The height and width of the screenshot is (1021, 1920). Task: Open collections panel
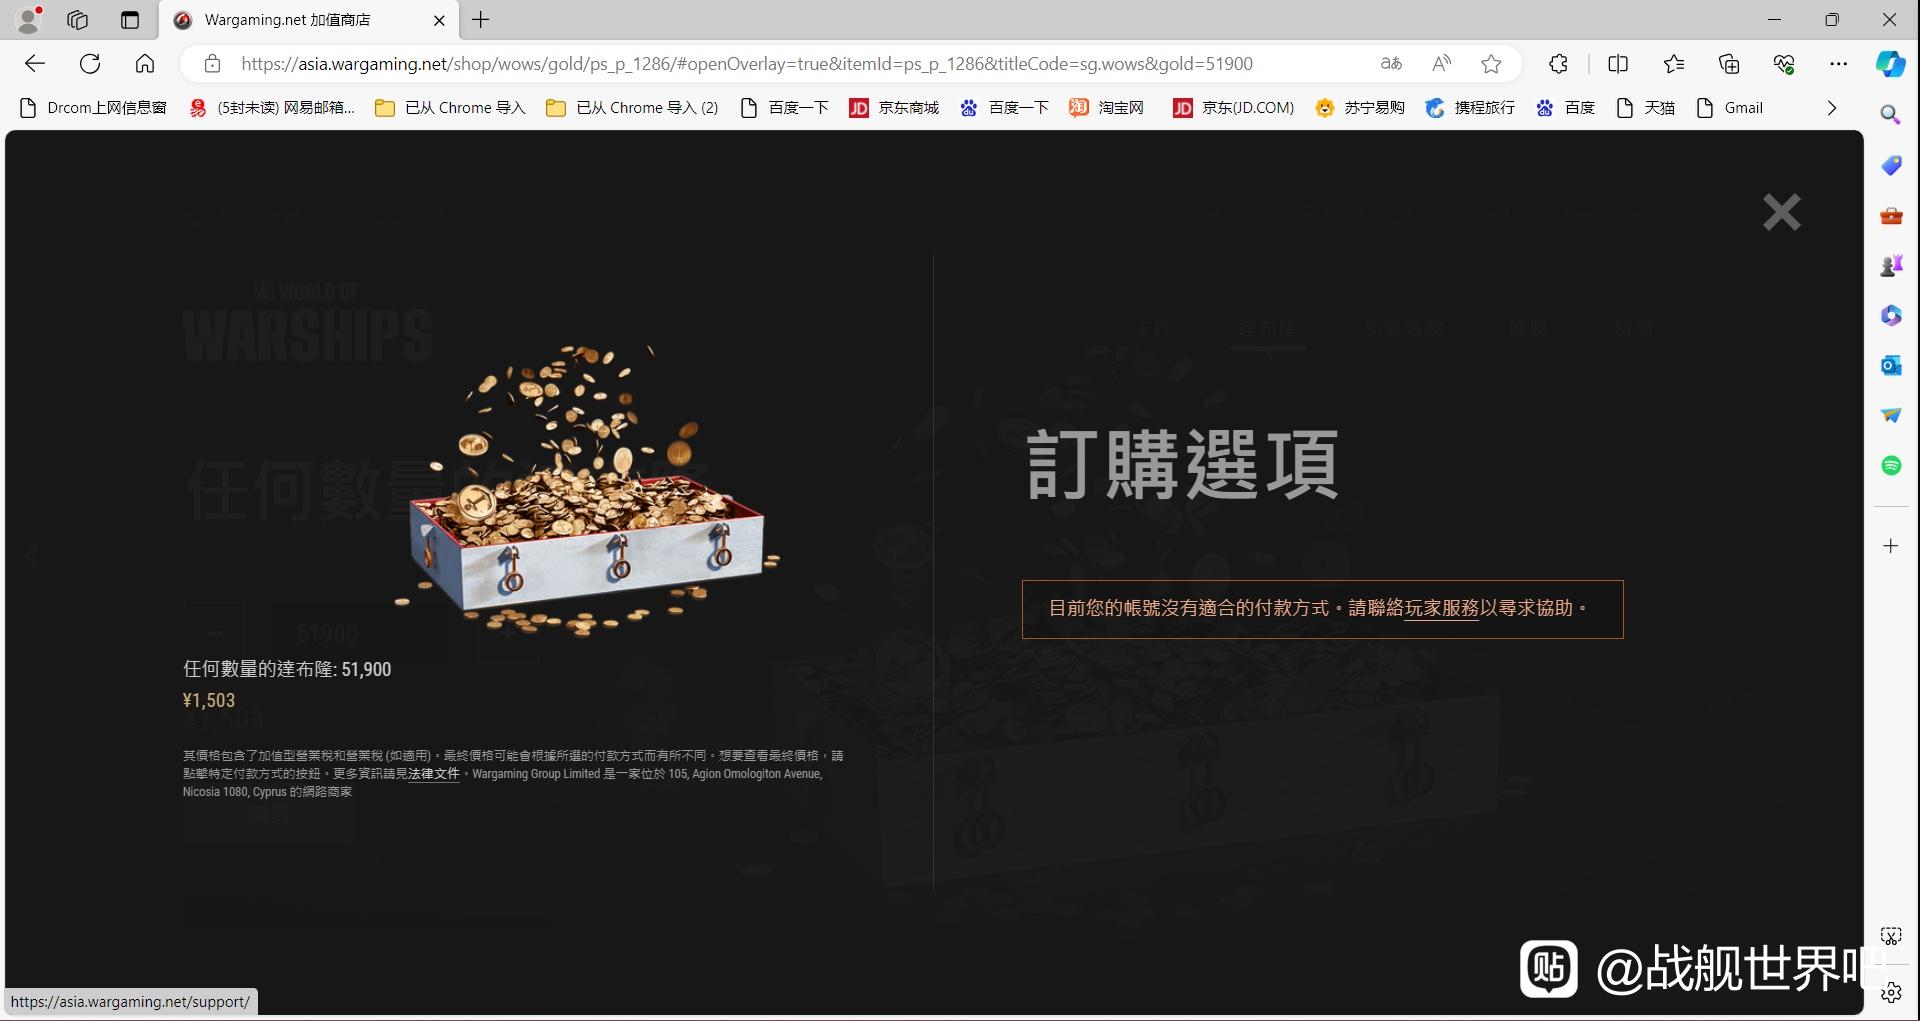coord(1729,64)
